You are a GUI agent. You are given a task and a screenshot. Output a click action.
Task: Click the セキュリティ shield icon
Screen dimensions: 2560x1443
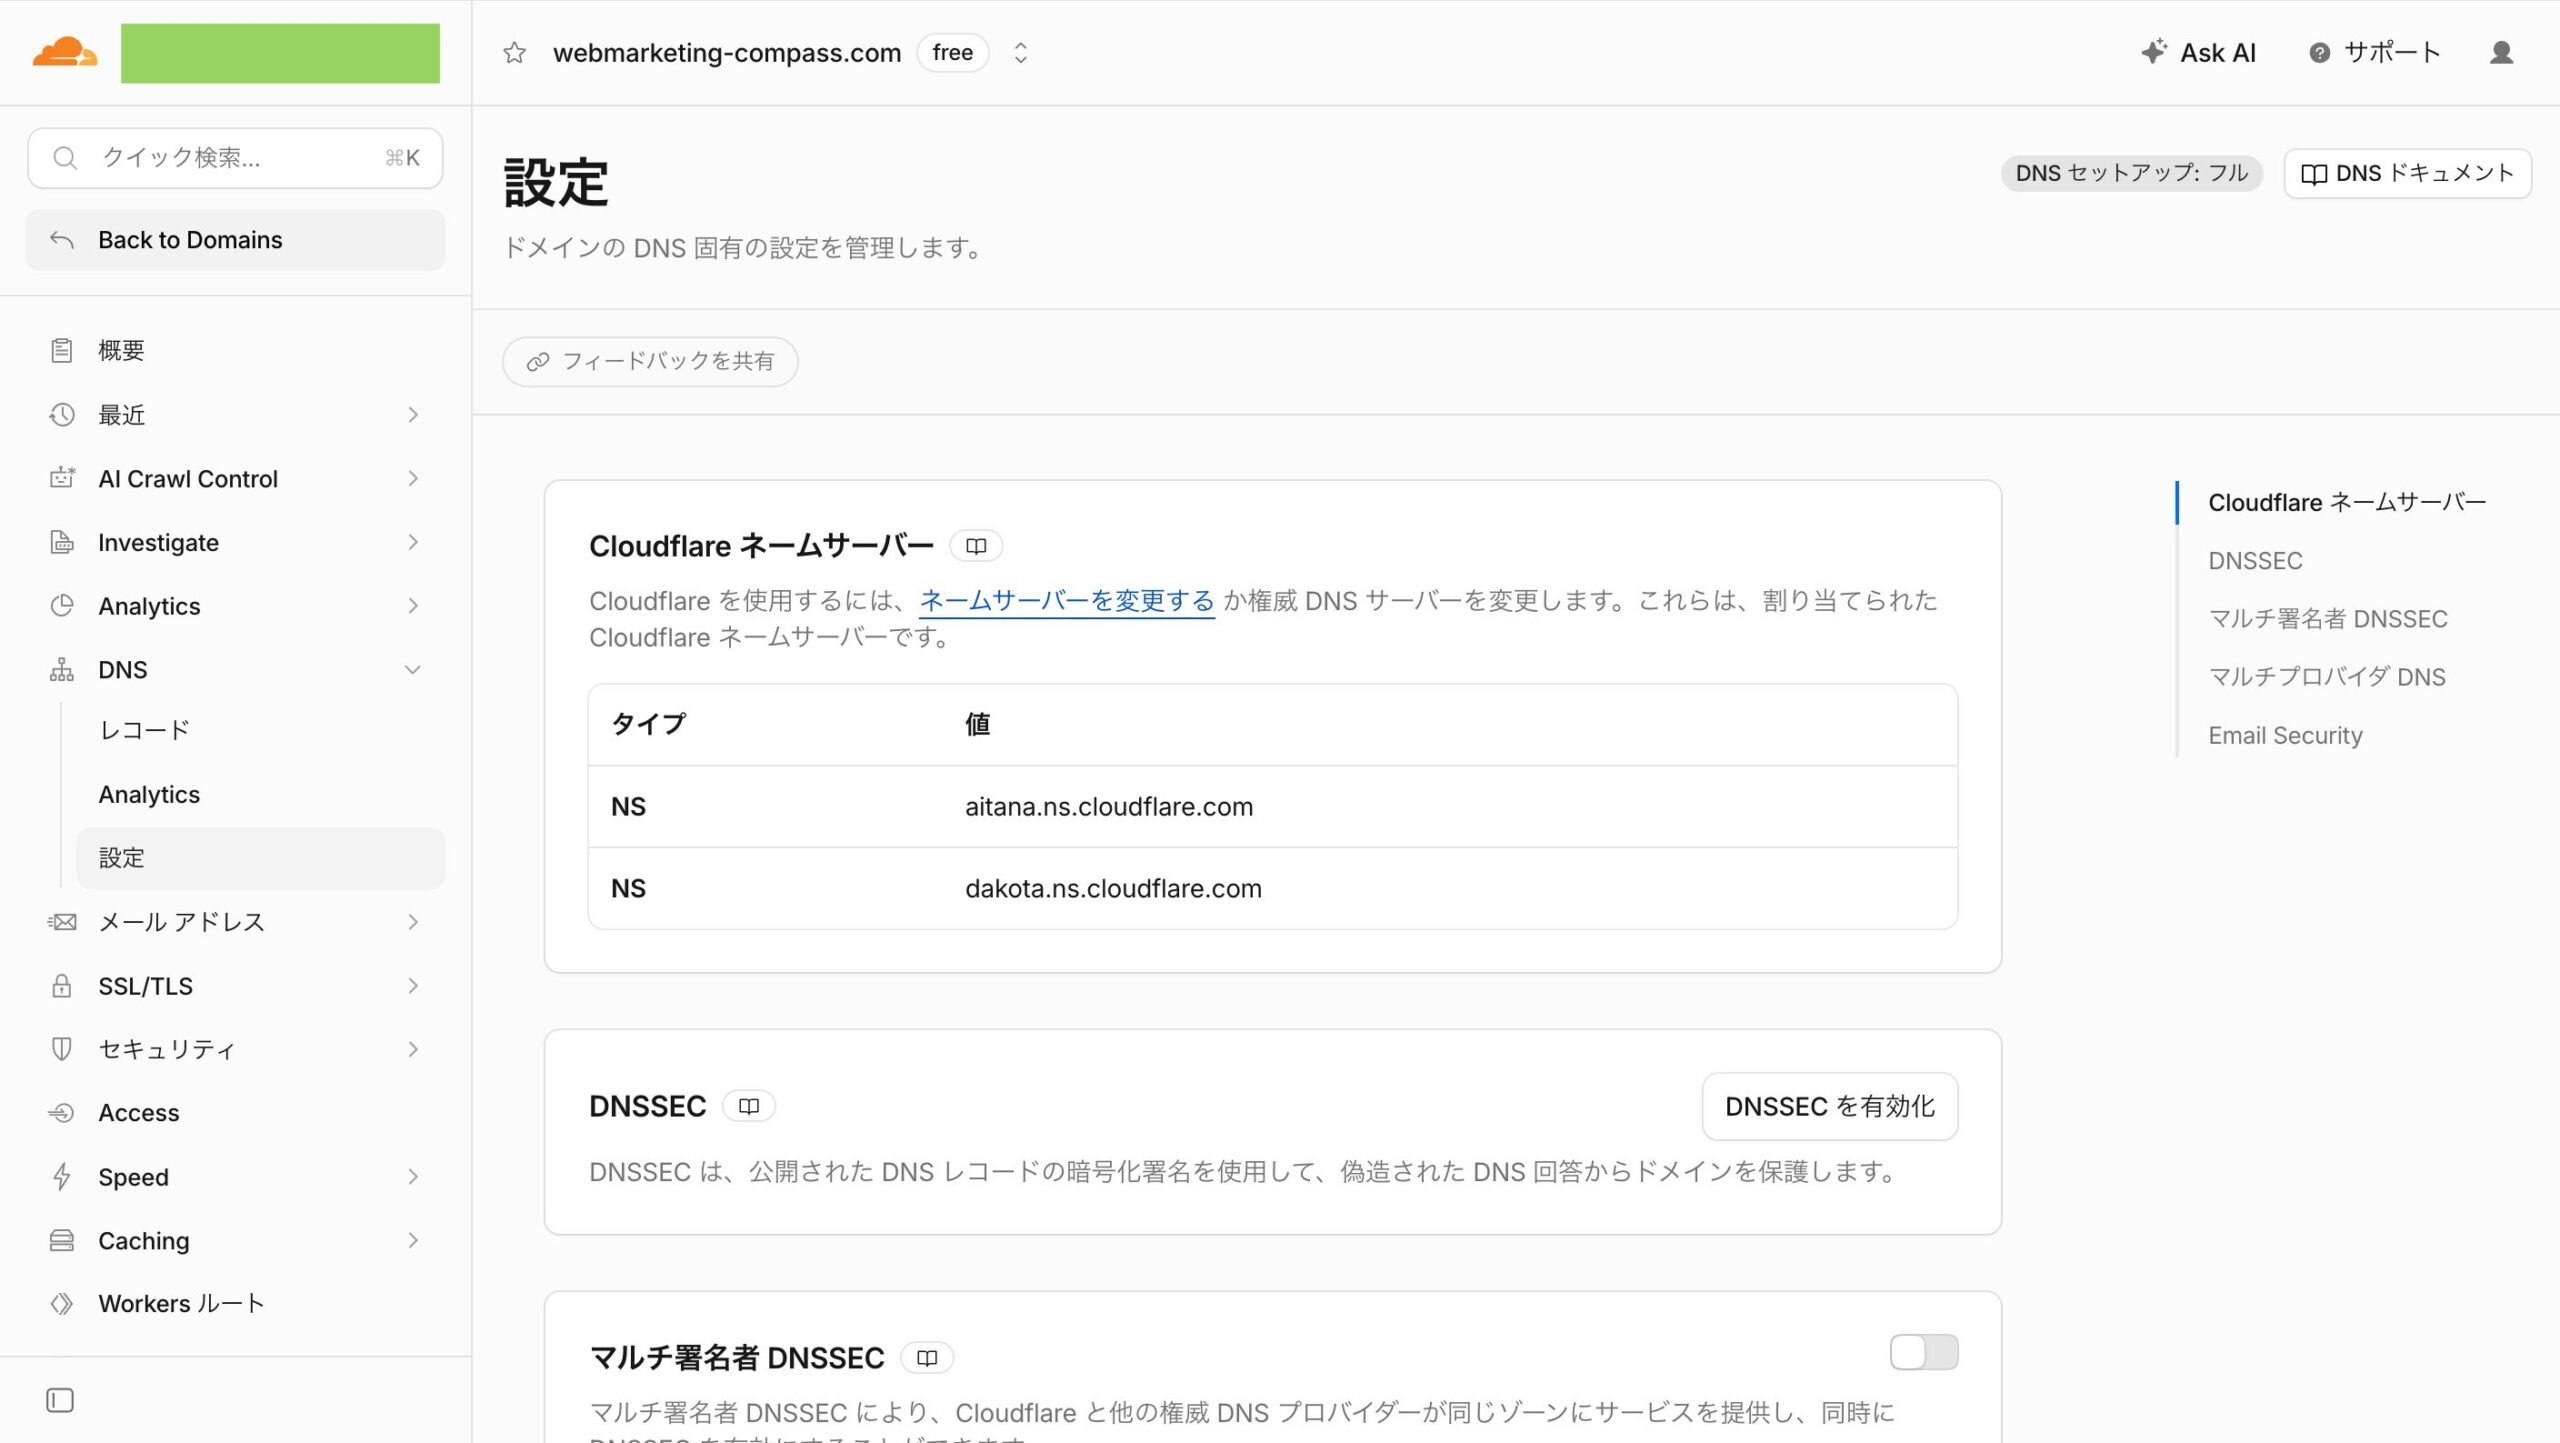coord(62,1049)
